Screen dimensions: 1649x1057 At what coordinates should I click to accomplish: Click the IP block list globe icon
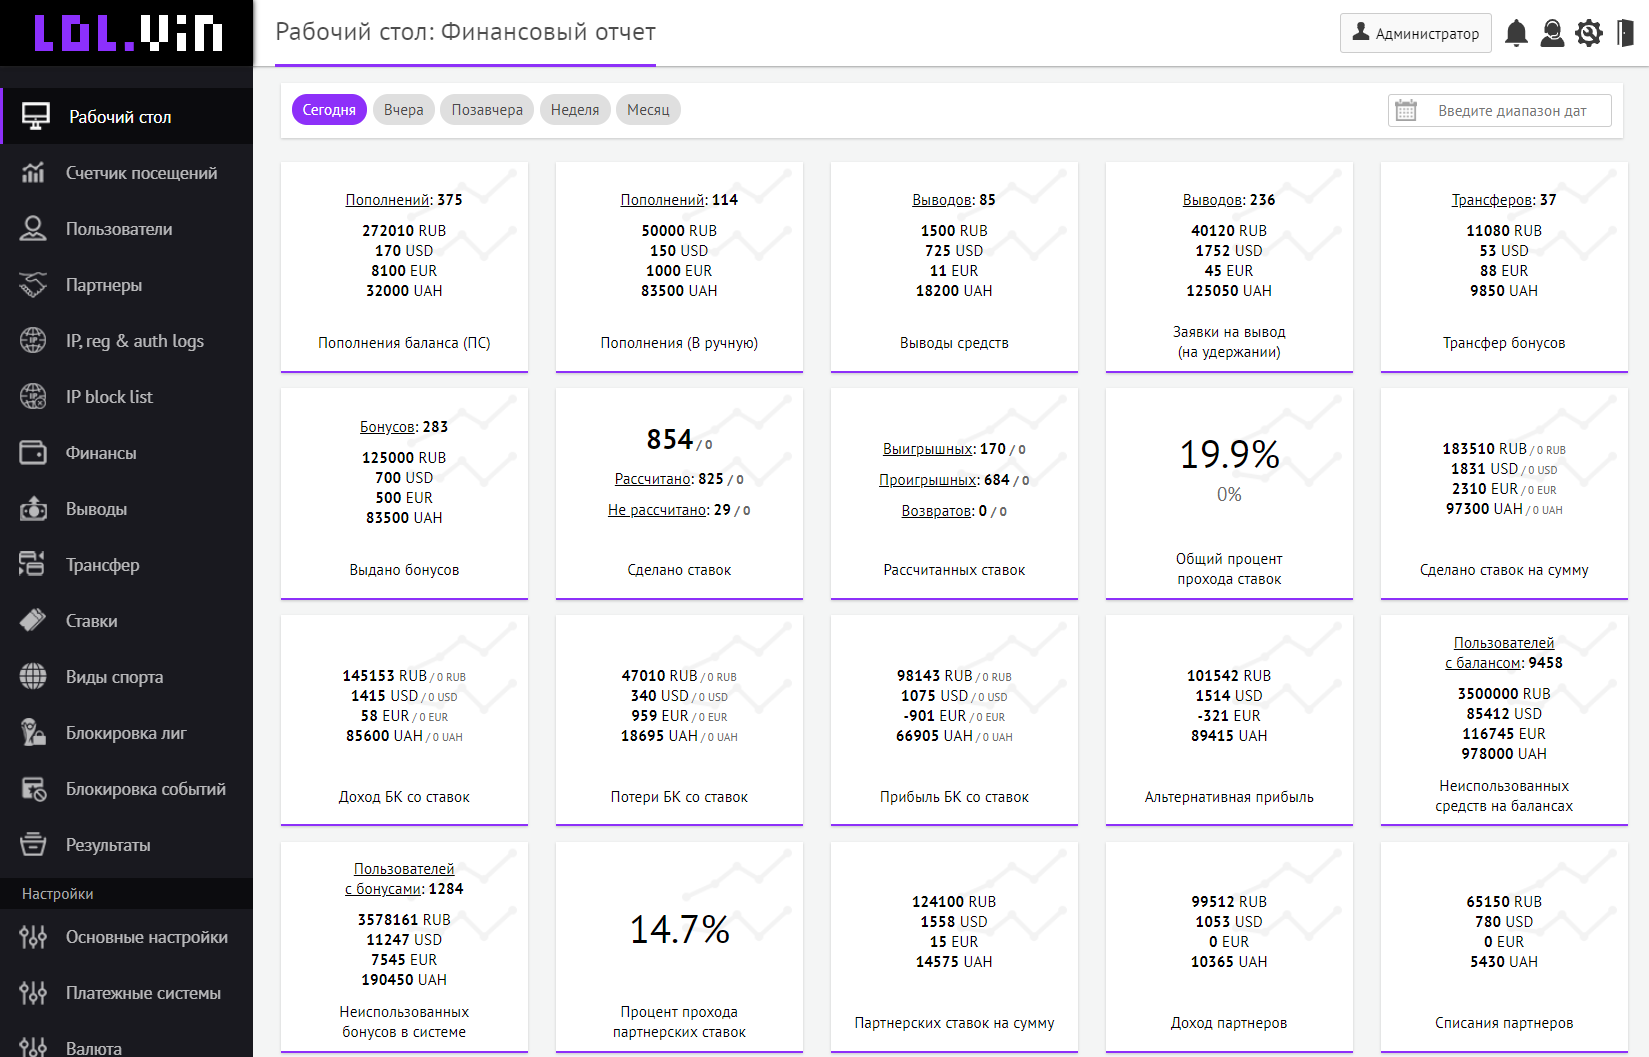coord(33,397)
